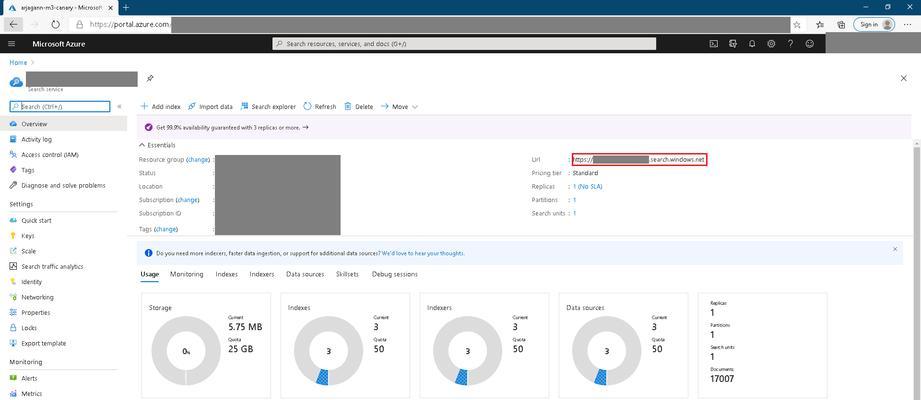This screenshot has width=921, height=400.
Task: Click the Indexes usage donut chart
Action: [328, 351]
